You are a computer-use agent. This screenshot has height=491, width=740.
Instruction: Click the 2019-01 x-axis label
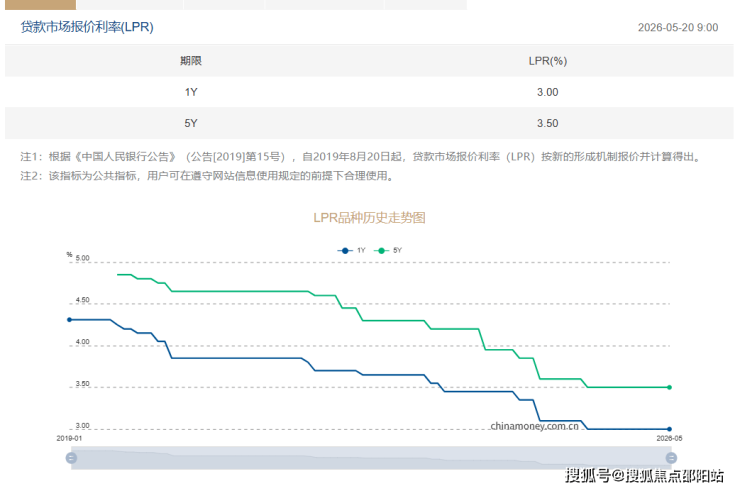(x=69, y=438)
